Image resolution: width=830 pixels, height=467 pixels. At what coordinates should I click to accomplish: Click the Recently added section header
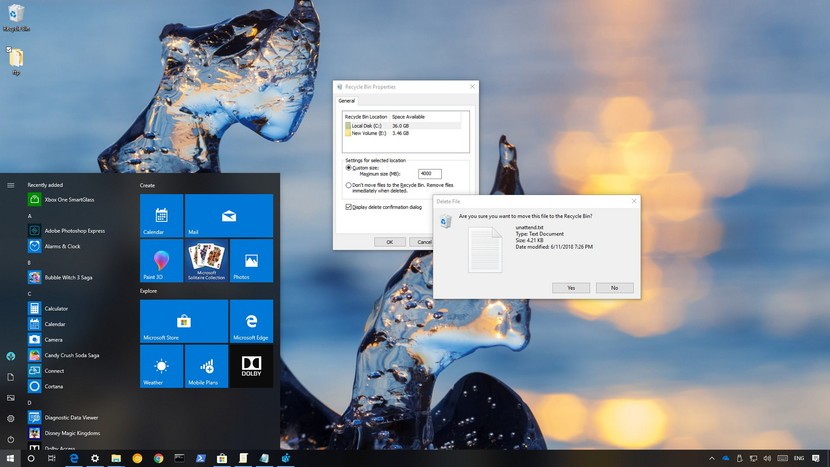pyautogui.click(x=46, y=185)
